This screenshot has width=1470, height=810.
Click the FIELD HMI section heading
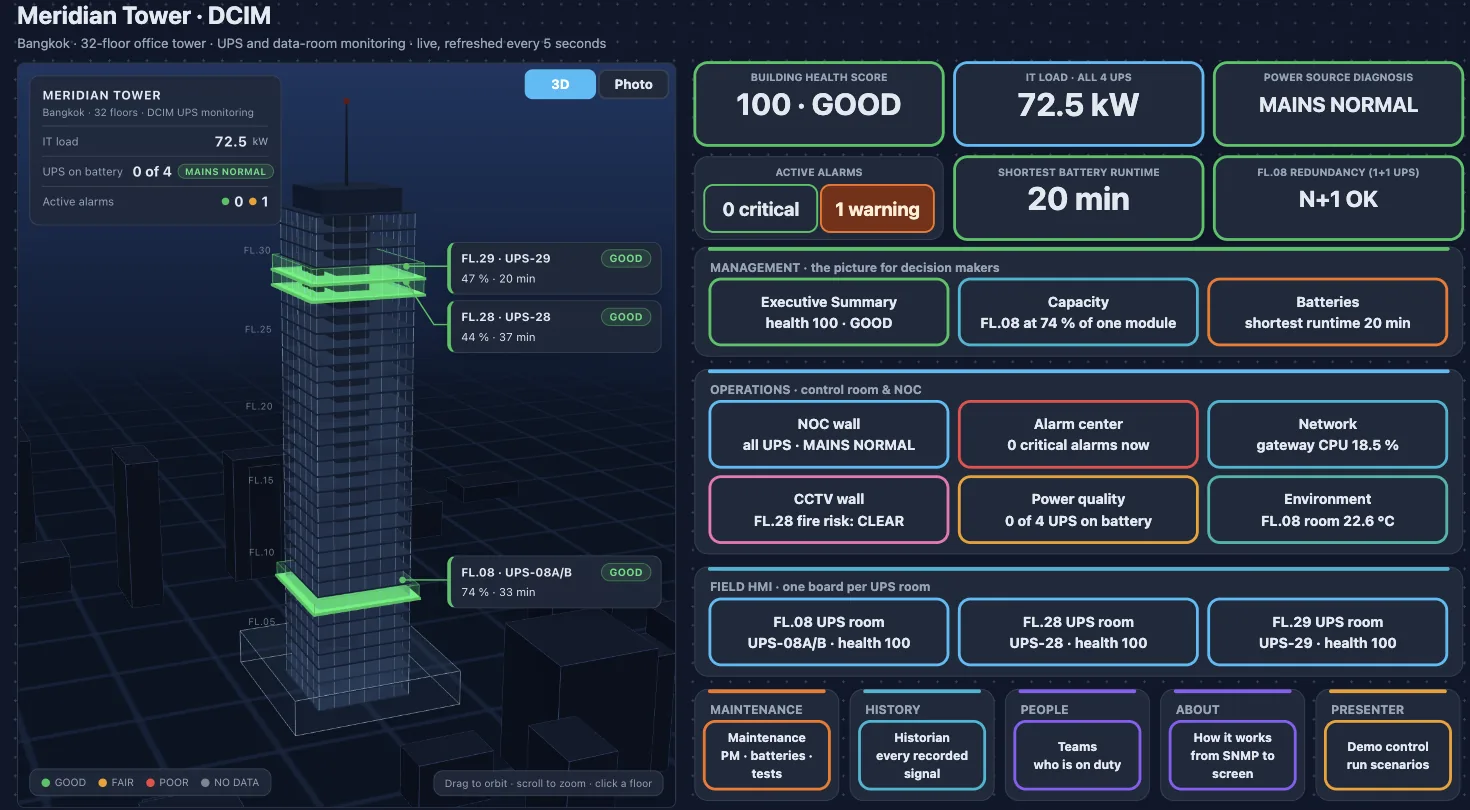tap(820, 587)
